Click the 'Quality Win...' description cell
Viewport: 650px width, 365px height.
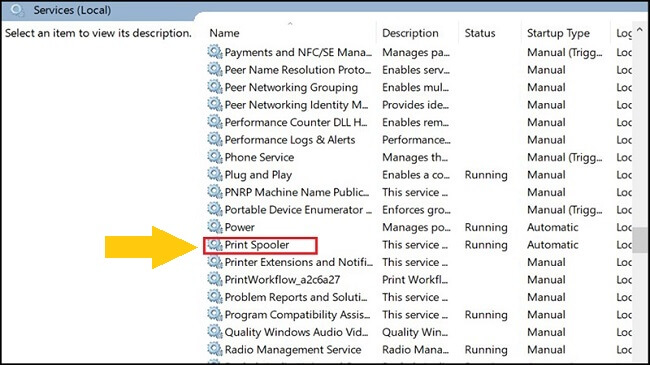[x=415, y=332]
